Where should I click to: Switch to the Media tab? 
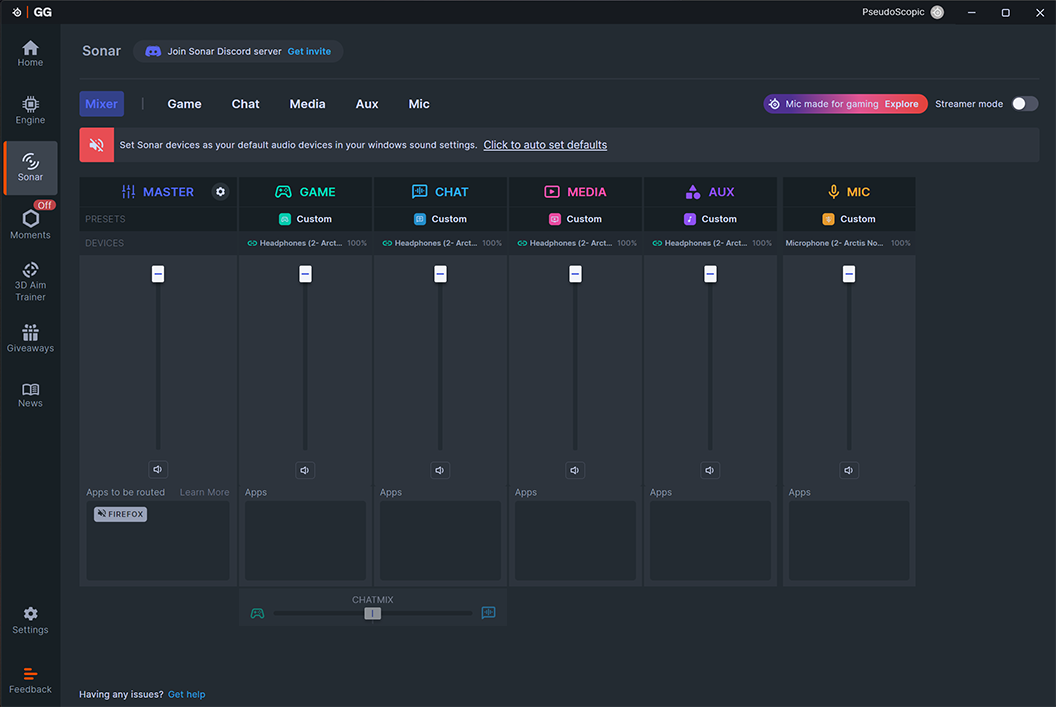(307, 104)
